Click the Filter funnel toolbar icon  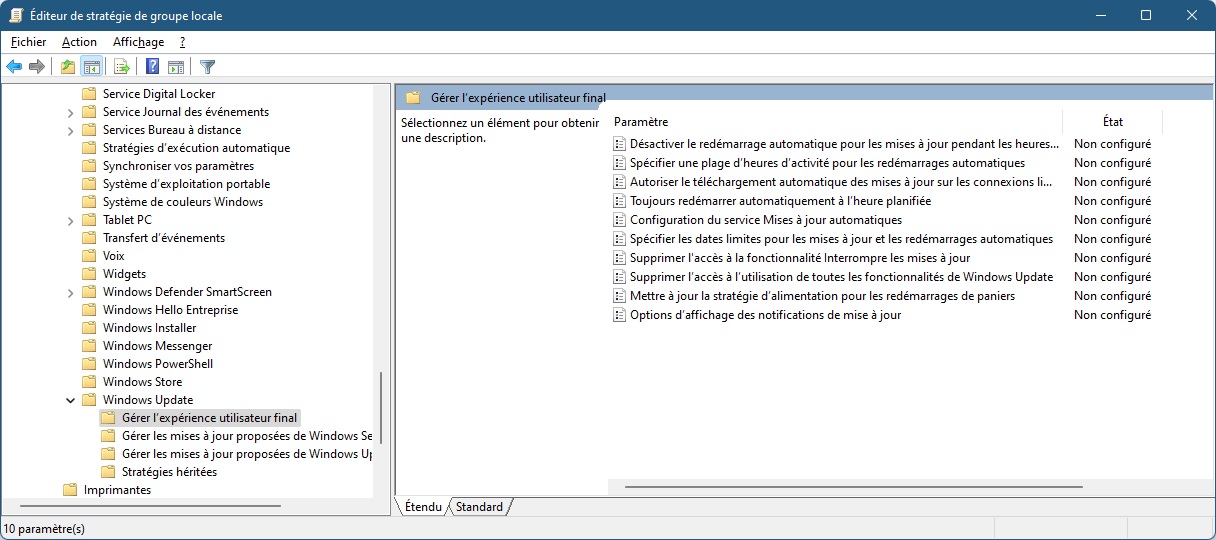point(207,67)
